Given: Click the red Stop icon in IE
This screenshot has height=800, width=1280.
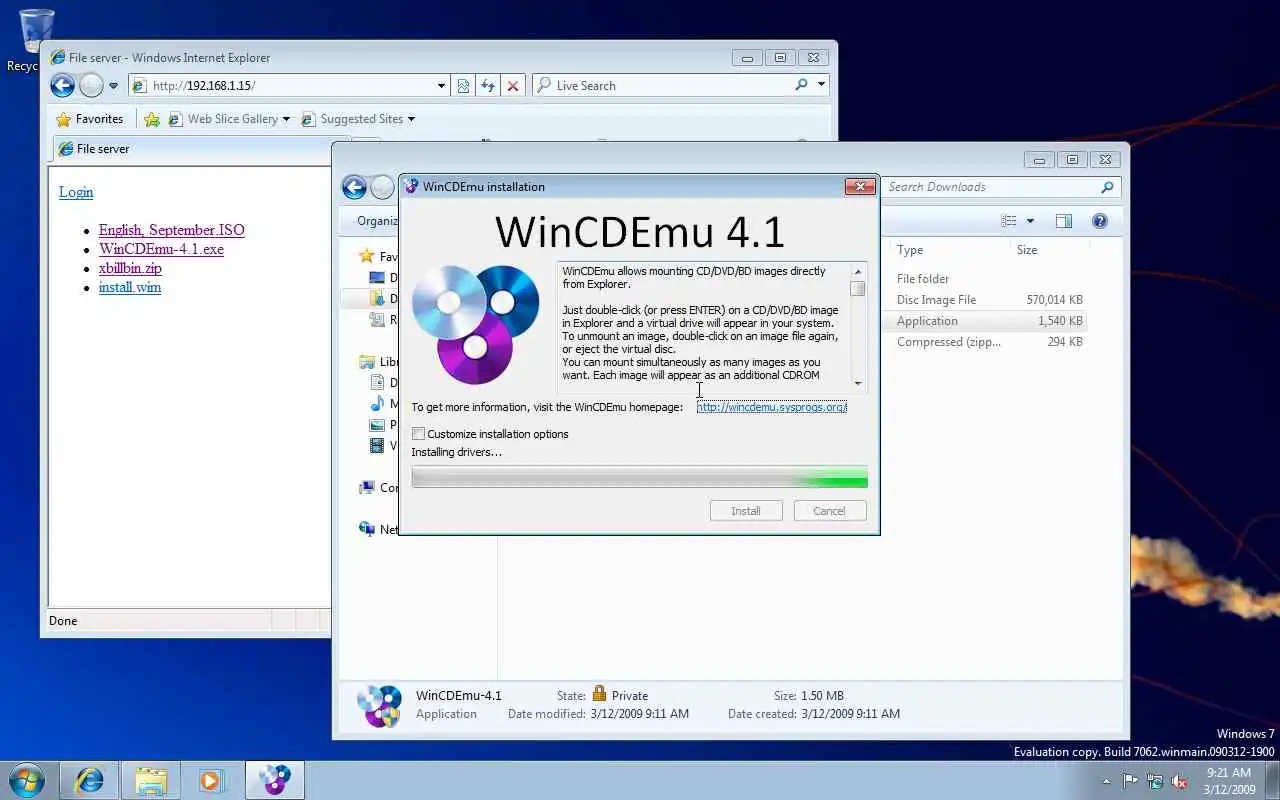Looking at the screenshot, I should [x=513, y=86].
